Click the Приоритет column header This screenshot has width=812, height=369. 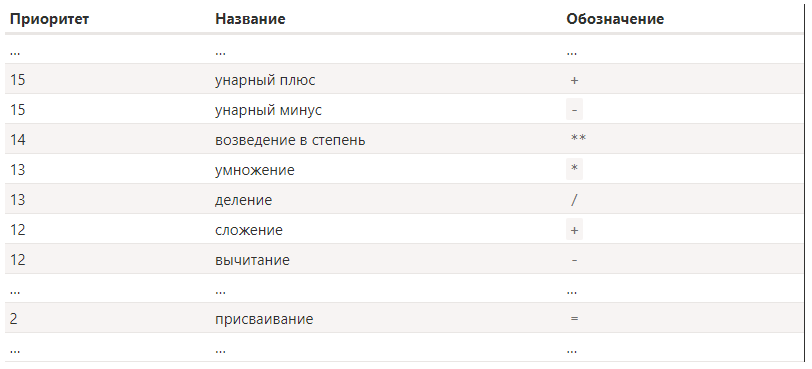pyautogui.click(x=49, y=19)
